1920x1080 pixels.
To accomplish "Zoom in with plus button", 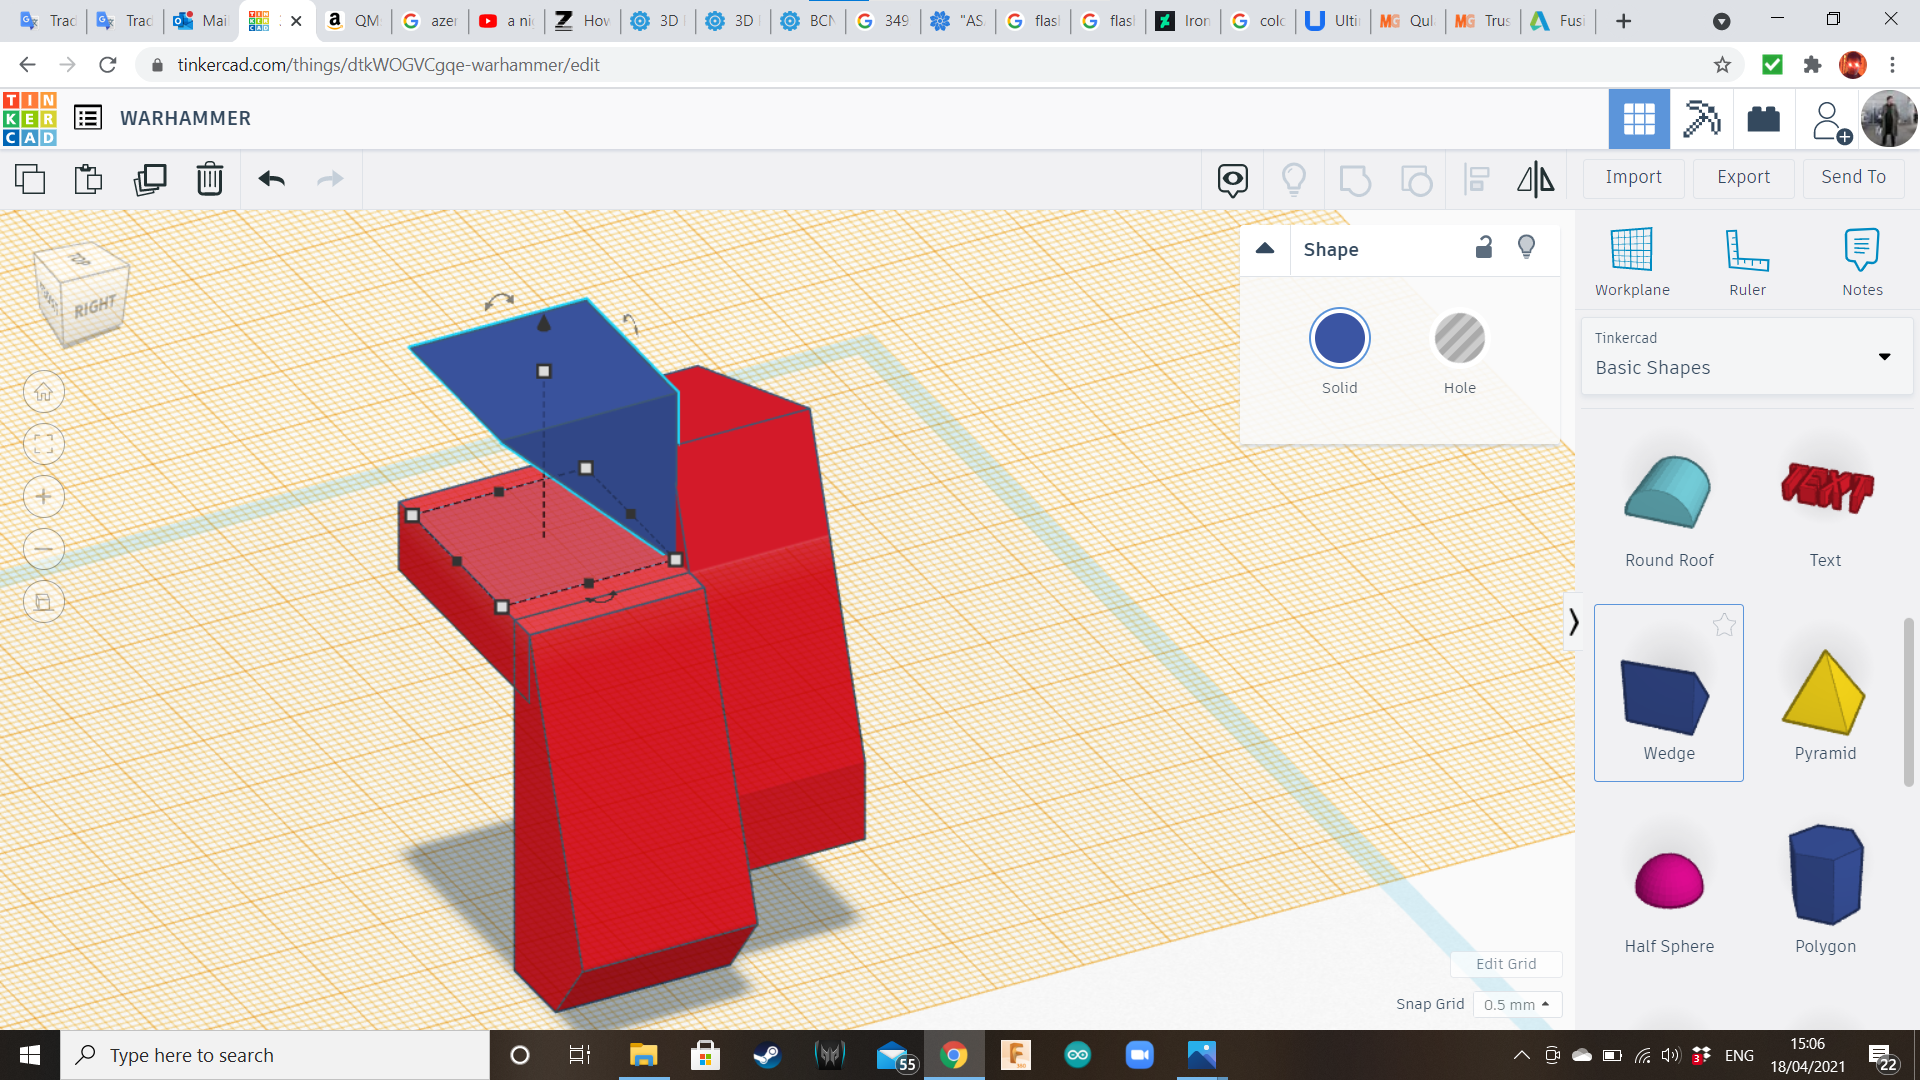I will 44,497.
